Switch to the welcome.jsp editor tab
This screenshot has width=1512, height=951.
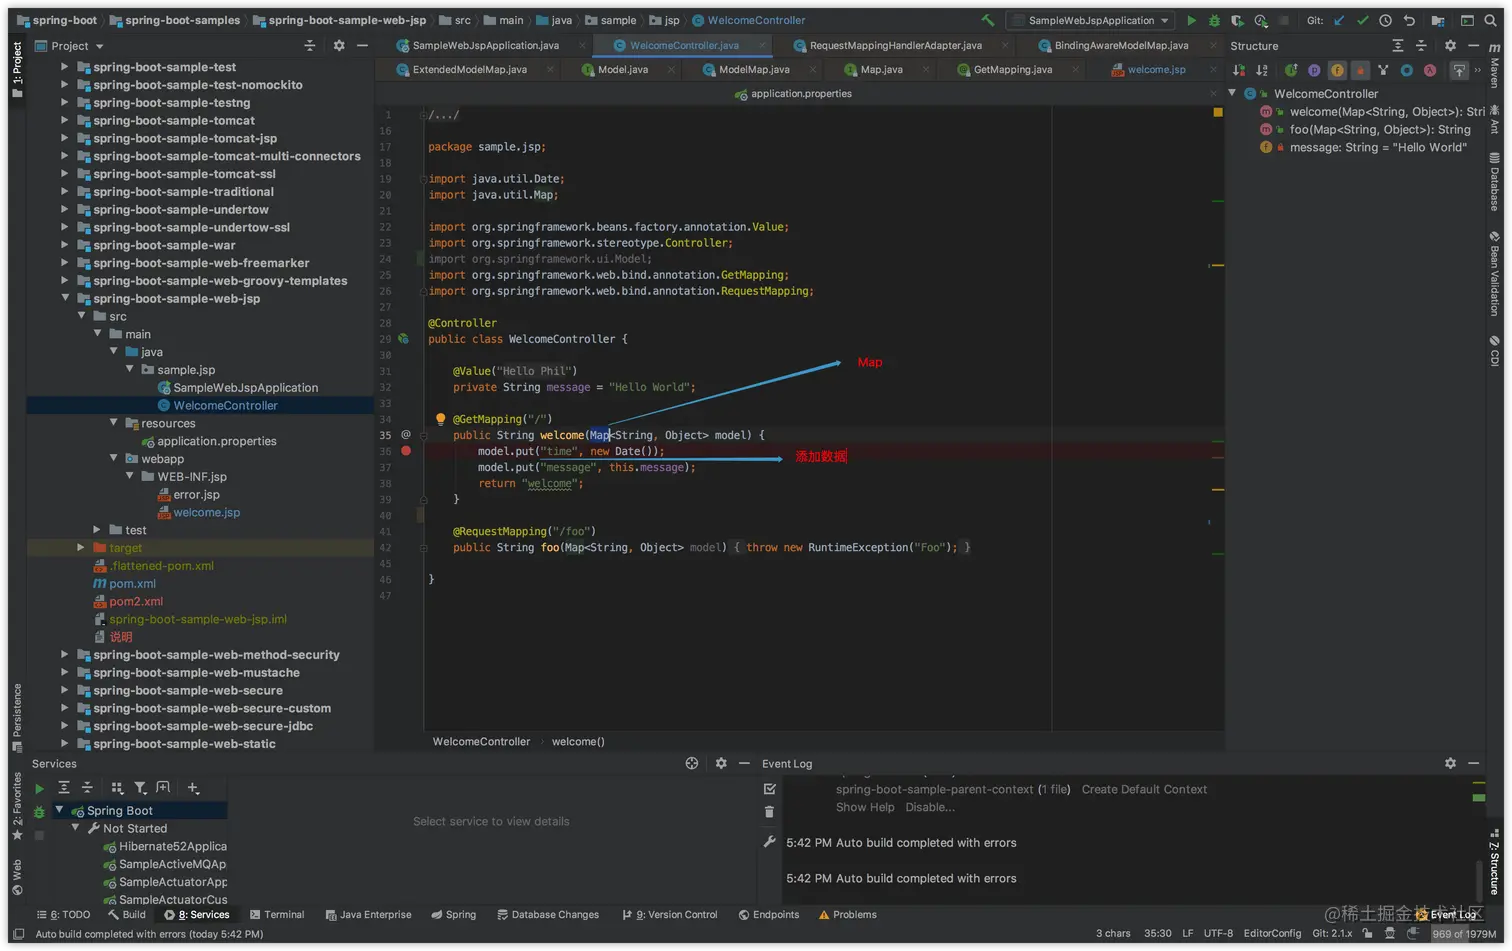[x=1155, y=70]
